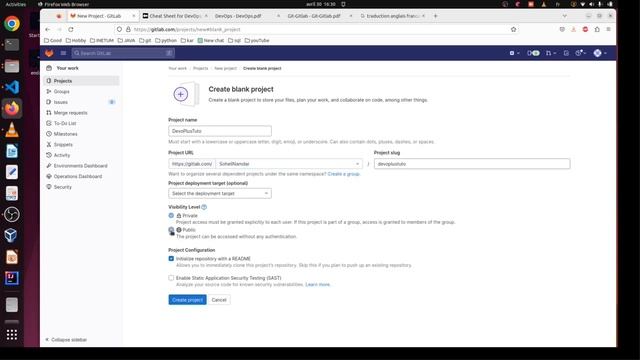Toggle Initialize repository with a README
Viewport: 640px width, 360px height.
171,259
